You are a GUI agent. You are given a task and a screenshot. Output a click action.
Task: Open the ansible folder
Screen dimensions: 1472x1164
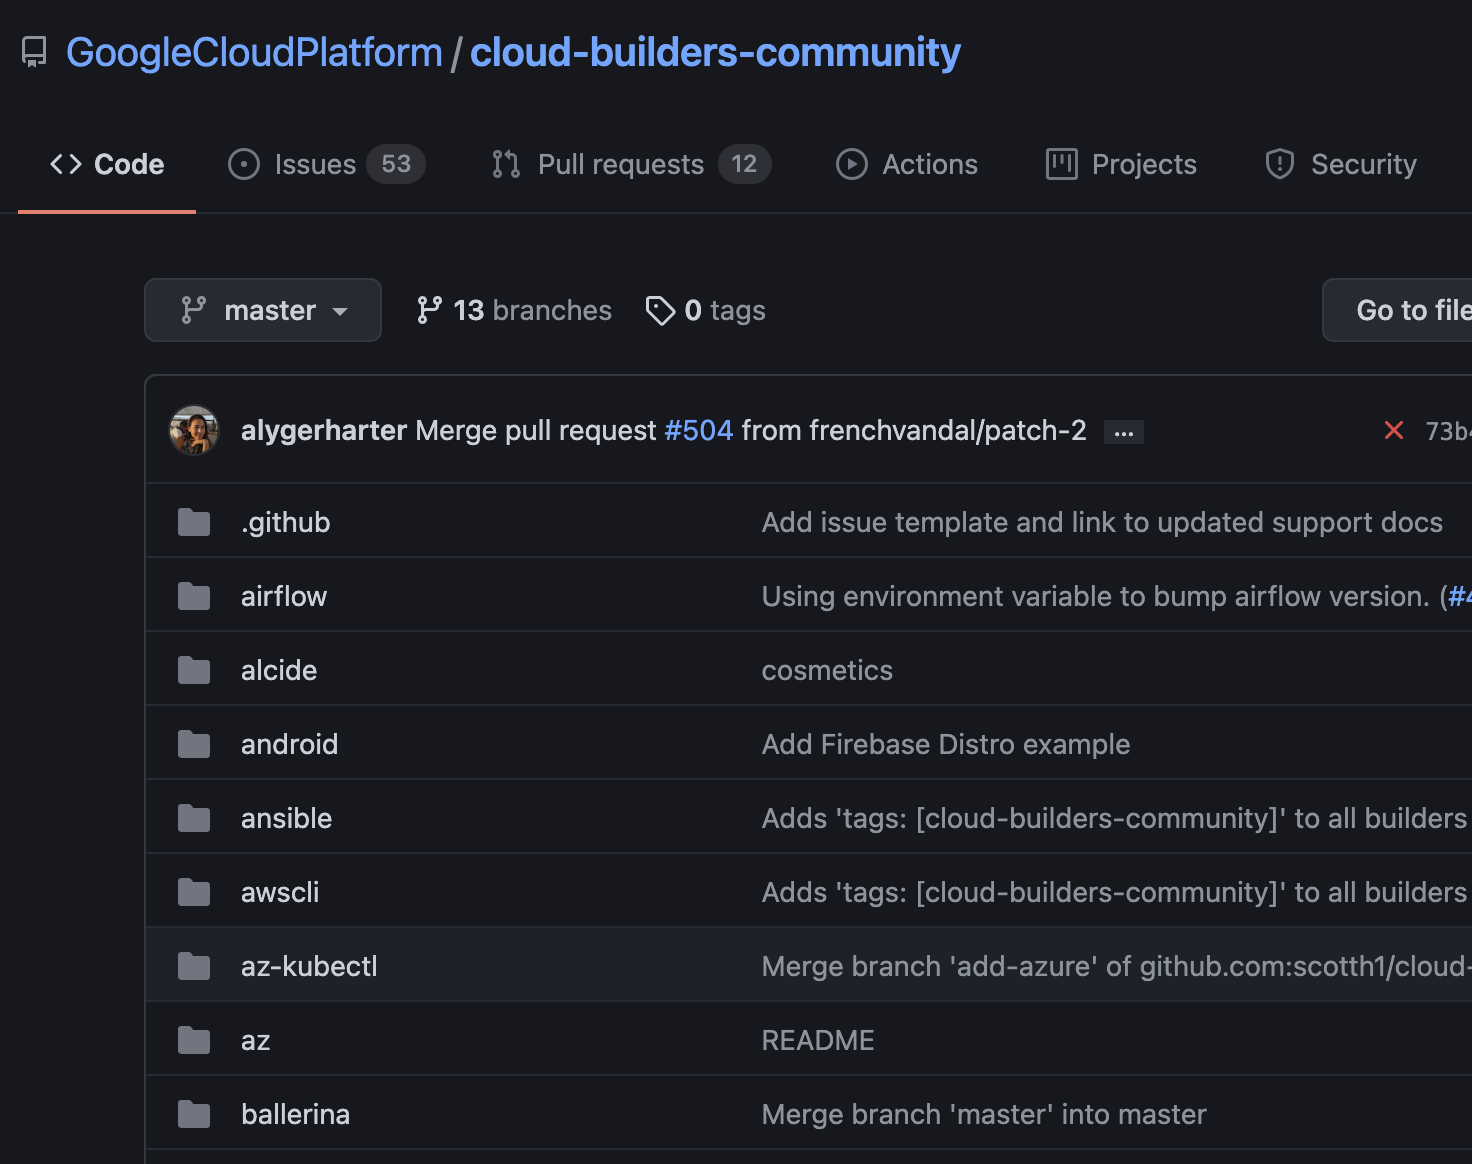pos(287,818)
